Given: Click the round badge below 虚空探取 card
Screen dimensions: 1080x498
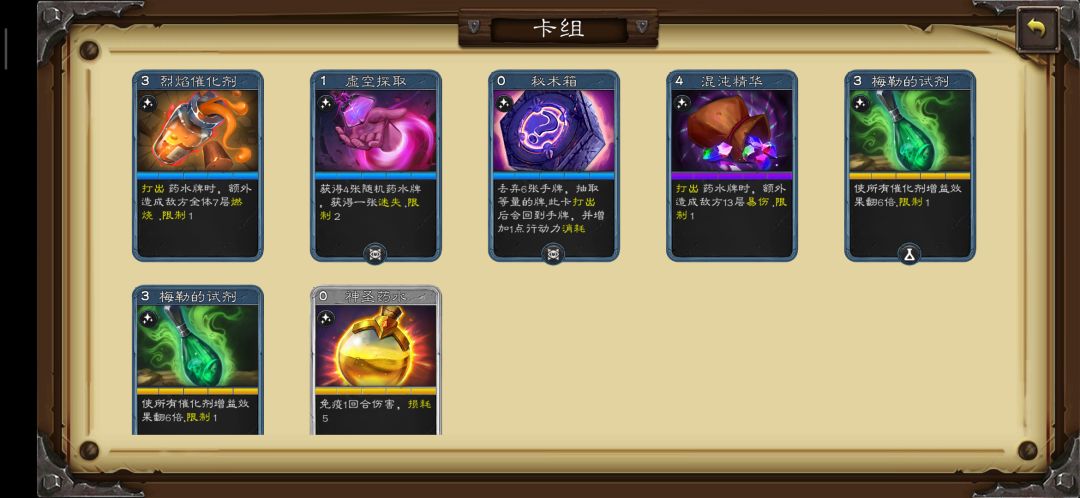Looking at the screenshot, I should (x=375, y=254).
